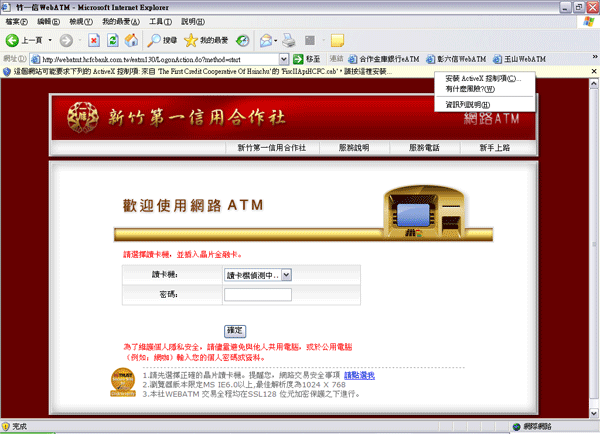The height and width of the screenshot is (434, 600).
Task: Open the 編輯 Edit menu
Action: 49,22
